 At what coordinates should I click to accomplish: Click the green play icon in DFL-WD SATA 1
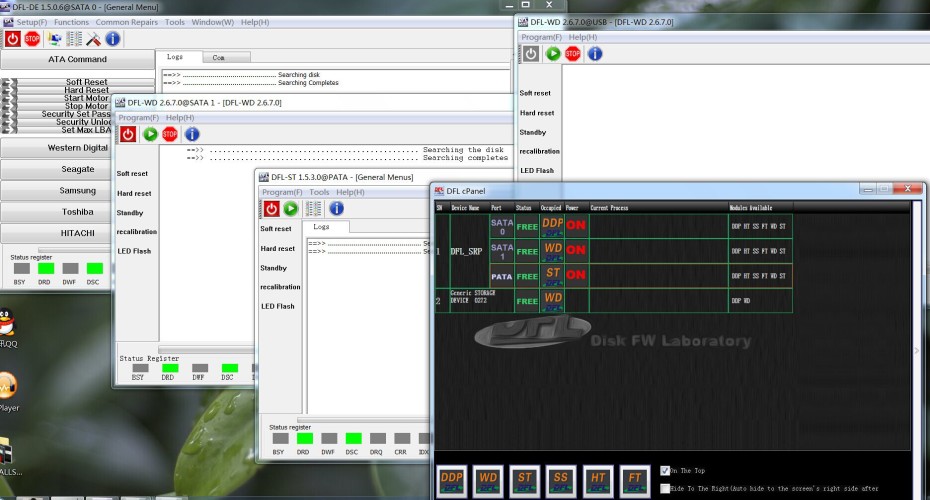[x=150, y=134]
